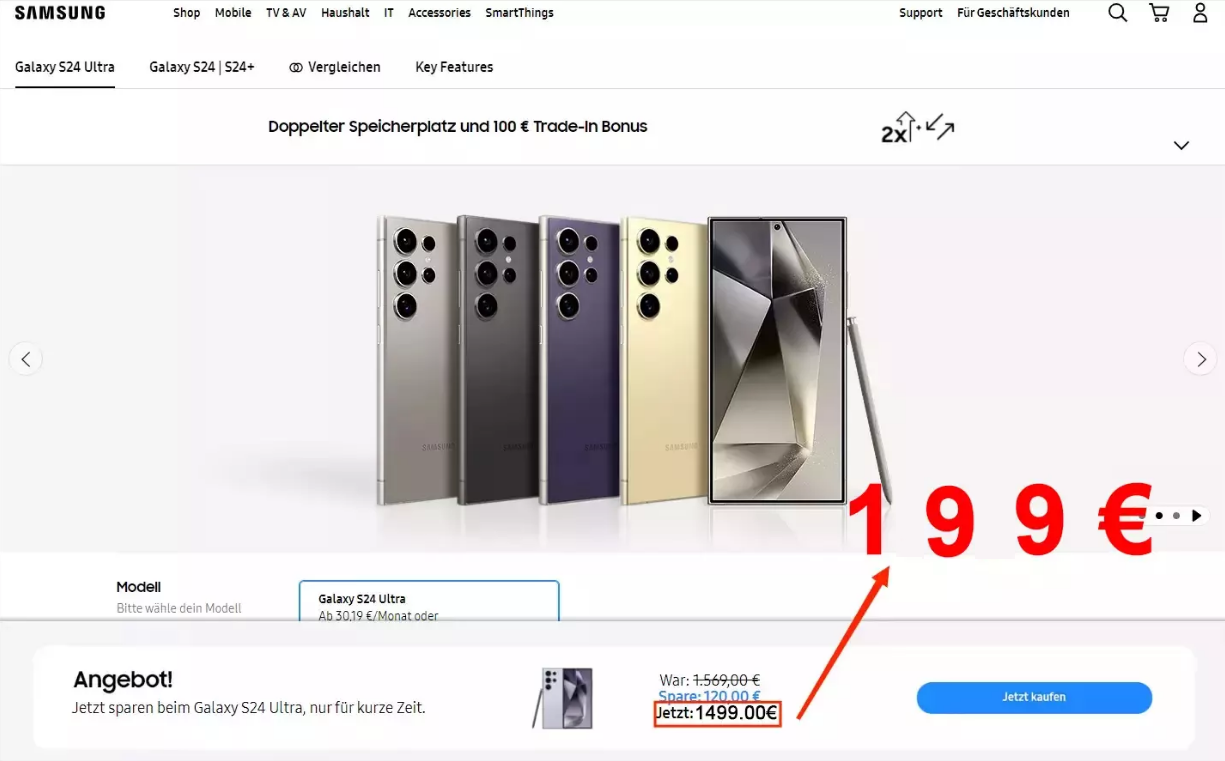Open Für Geschäftskunden link
This screenshot has width=1225, height=761.
1013,13
